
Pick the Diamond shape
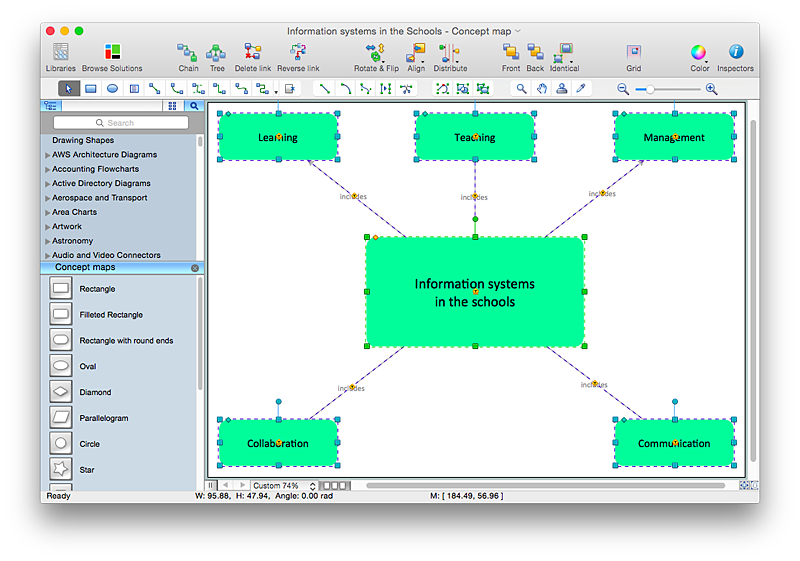pos(61,392)
